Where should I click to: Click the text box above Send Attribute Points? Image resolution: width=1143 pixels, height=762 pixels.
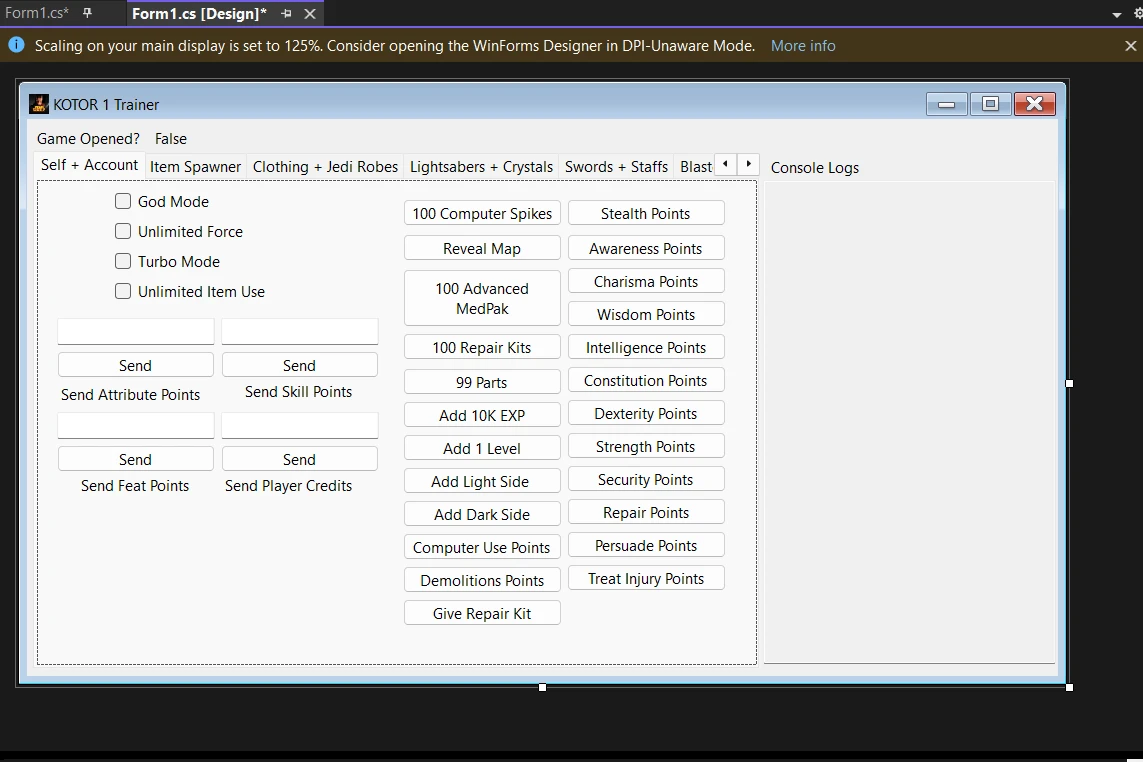coord(136,332)
